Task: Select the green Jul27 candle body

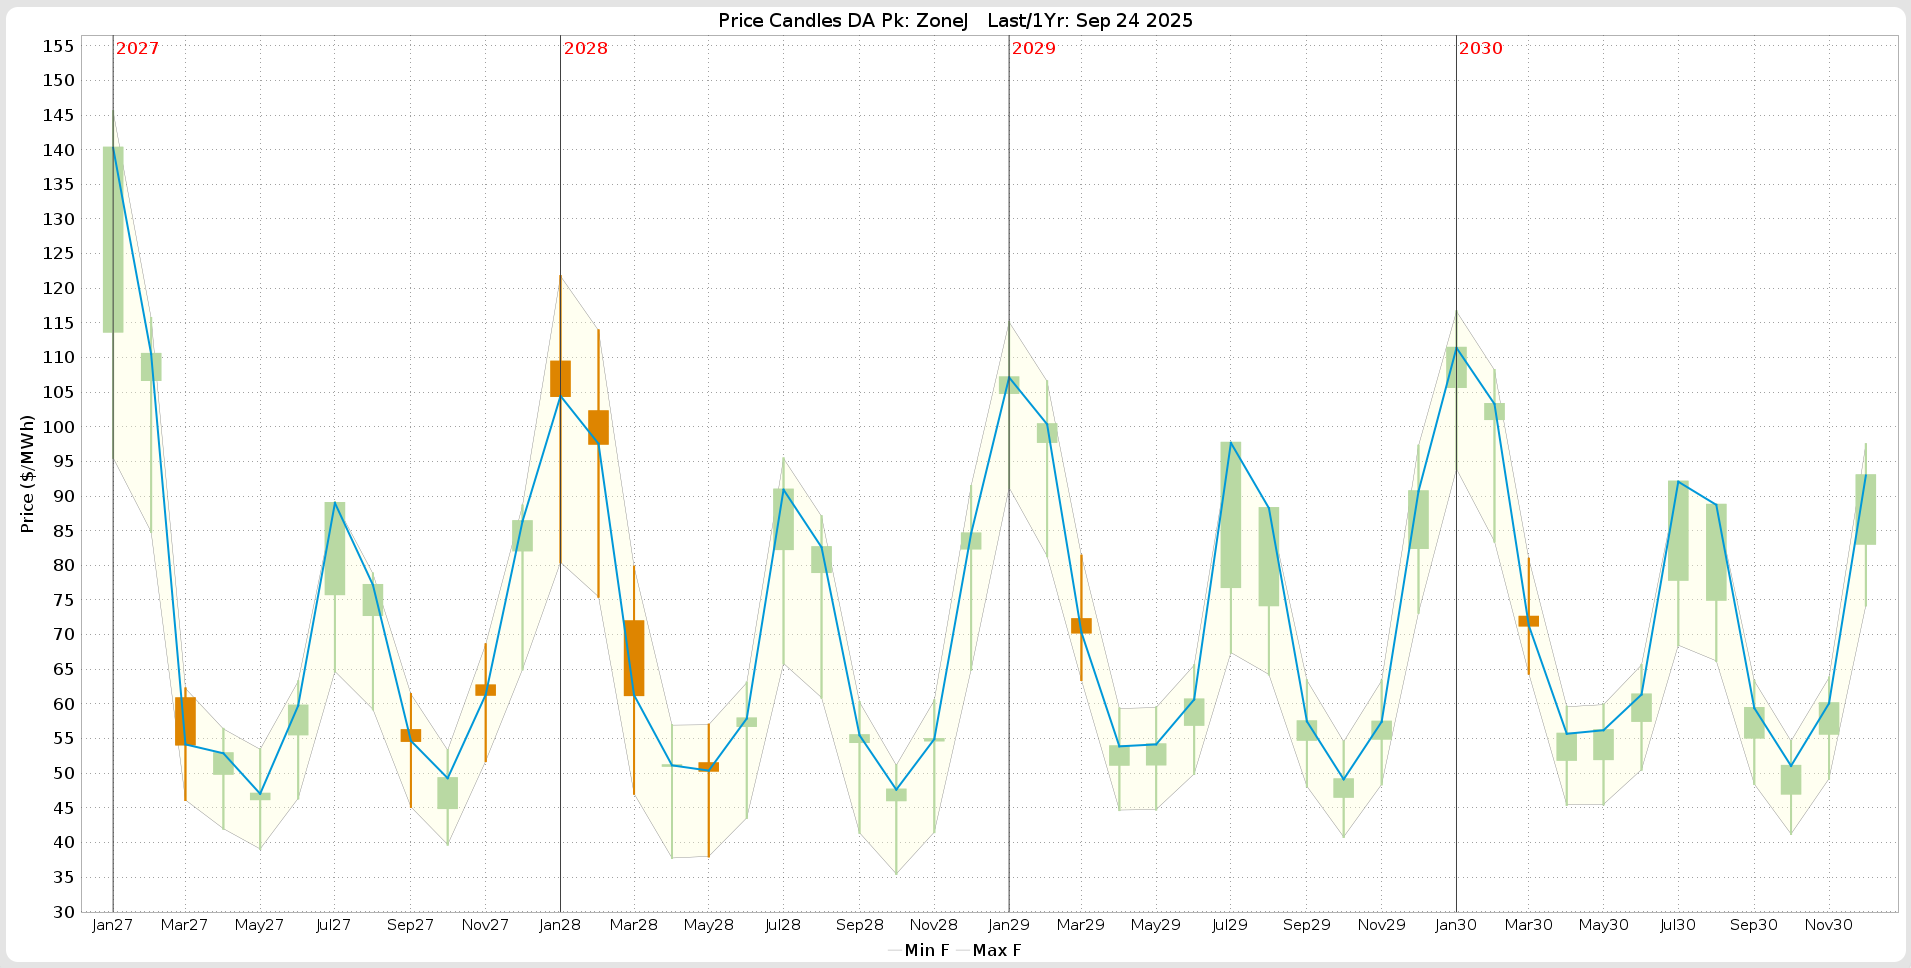Action: tap(335, 549)
